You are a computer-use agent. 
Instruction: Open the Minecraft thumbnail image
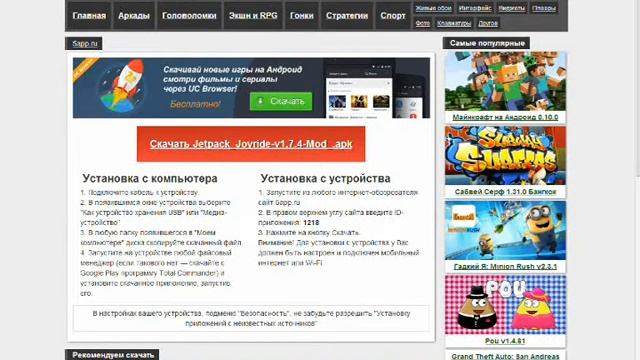pos(505,81)
